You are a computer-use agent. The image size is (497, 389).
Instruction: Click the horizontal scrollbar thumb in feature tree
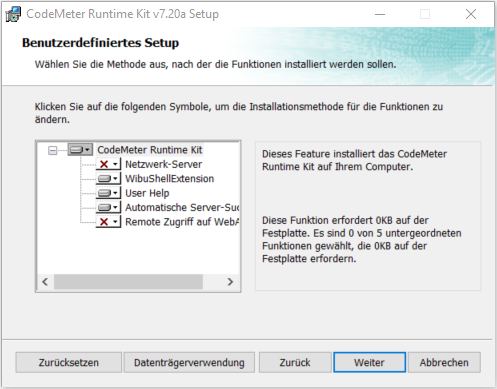128,282
